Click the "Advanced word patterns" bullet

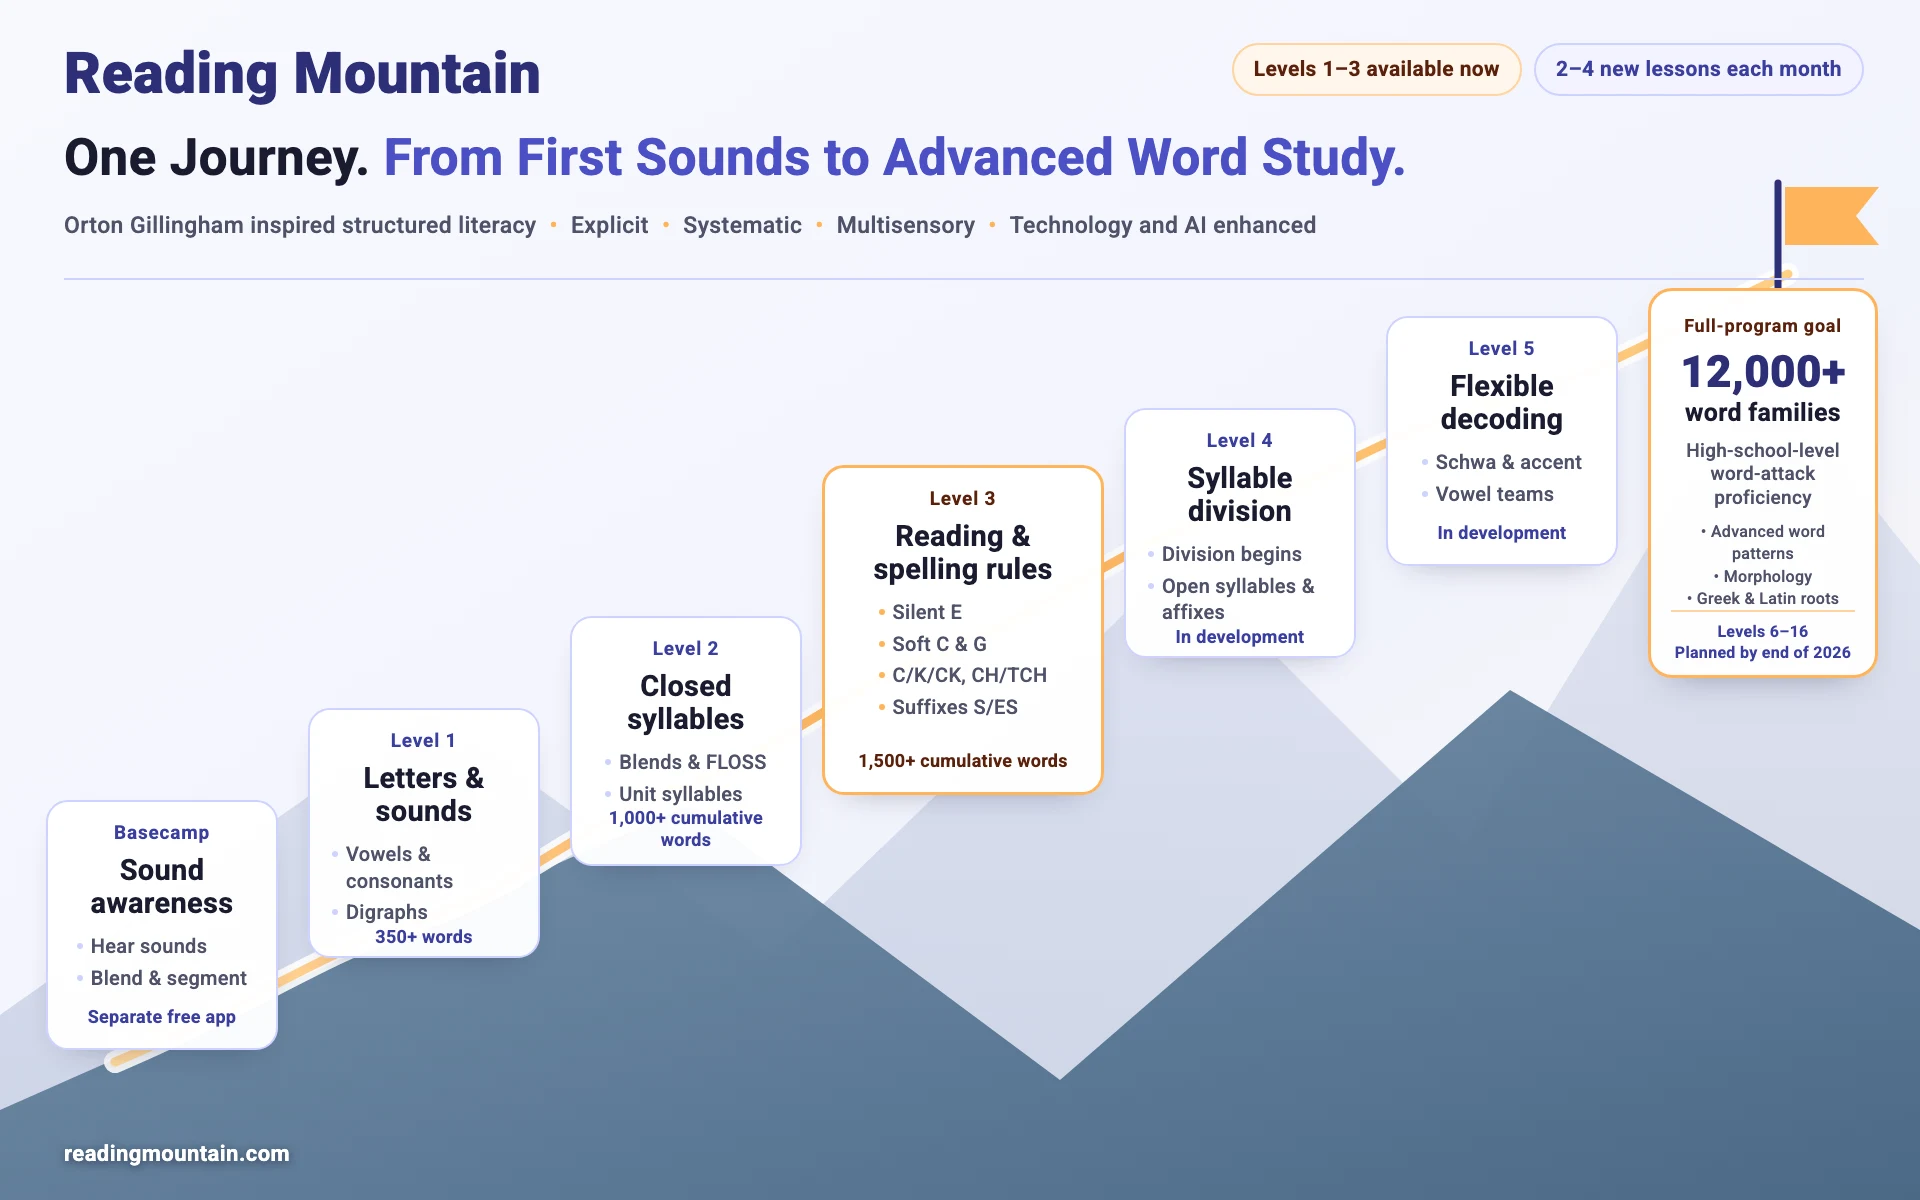[x=1762, y=542]
